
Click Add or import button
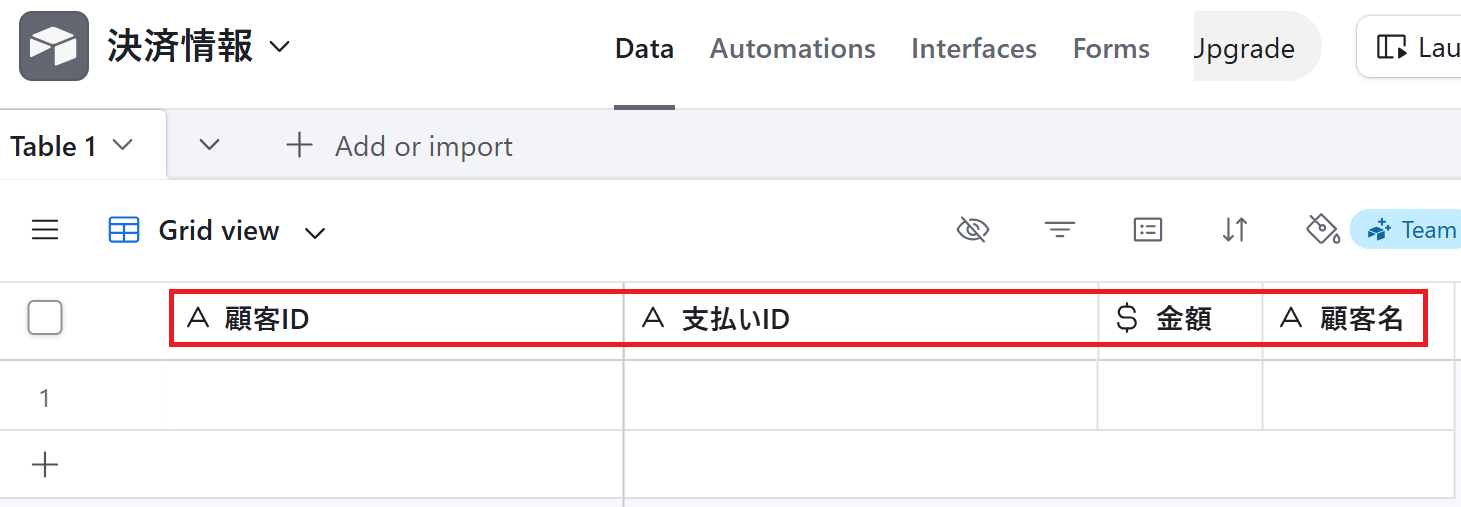[399, 146]
